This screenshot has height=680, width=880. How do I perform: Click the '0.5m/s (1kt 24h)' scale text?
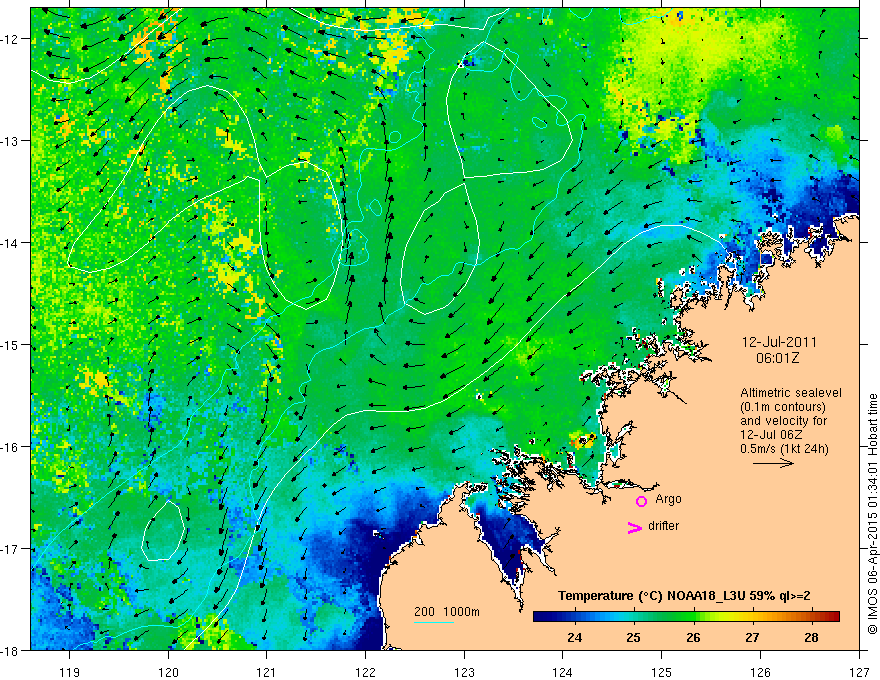click(784, 449)
